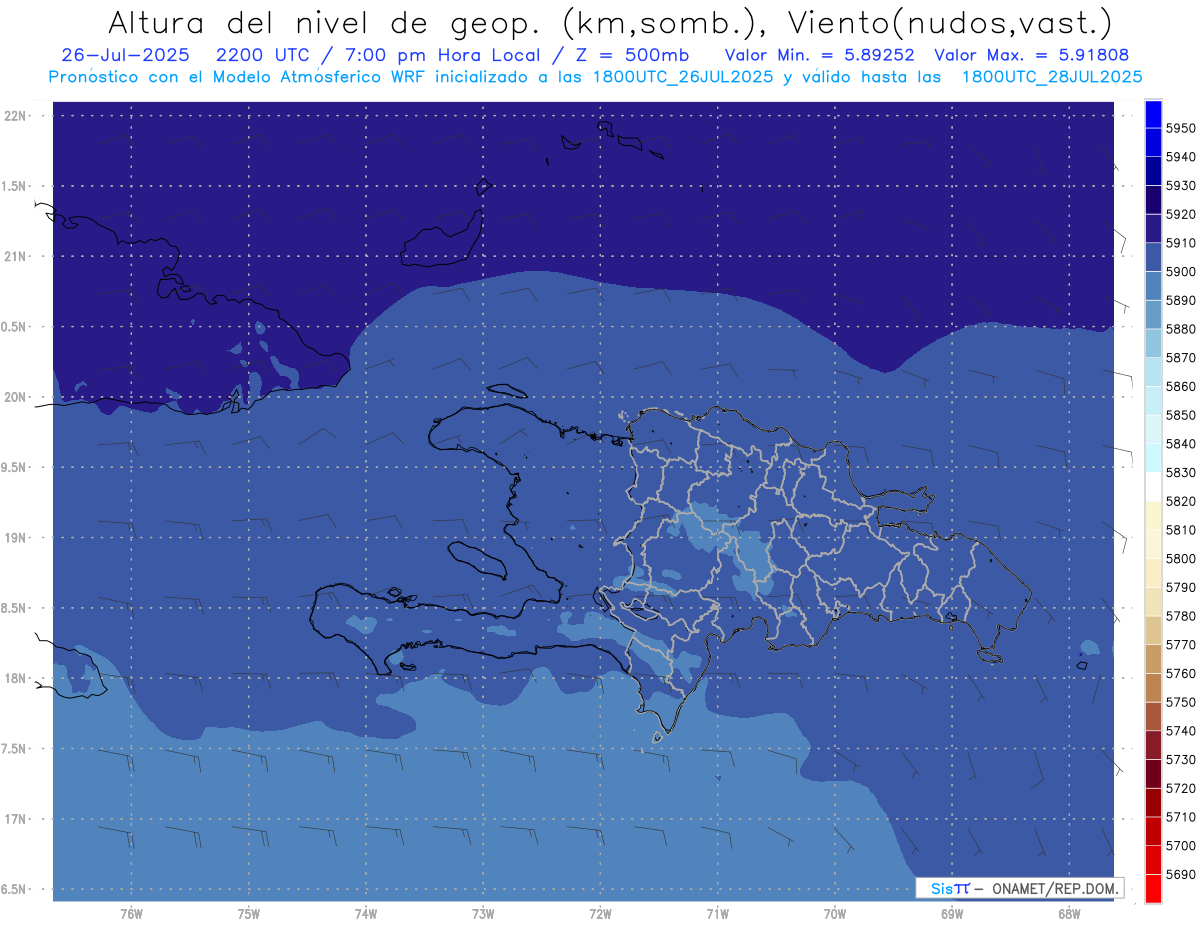Click the '5830' colorbar label
Image resolution: width=1200 pixels, height=927 pixels.
click(1181, 473)
